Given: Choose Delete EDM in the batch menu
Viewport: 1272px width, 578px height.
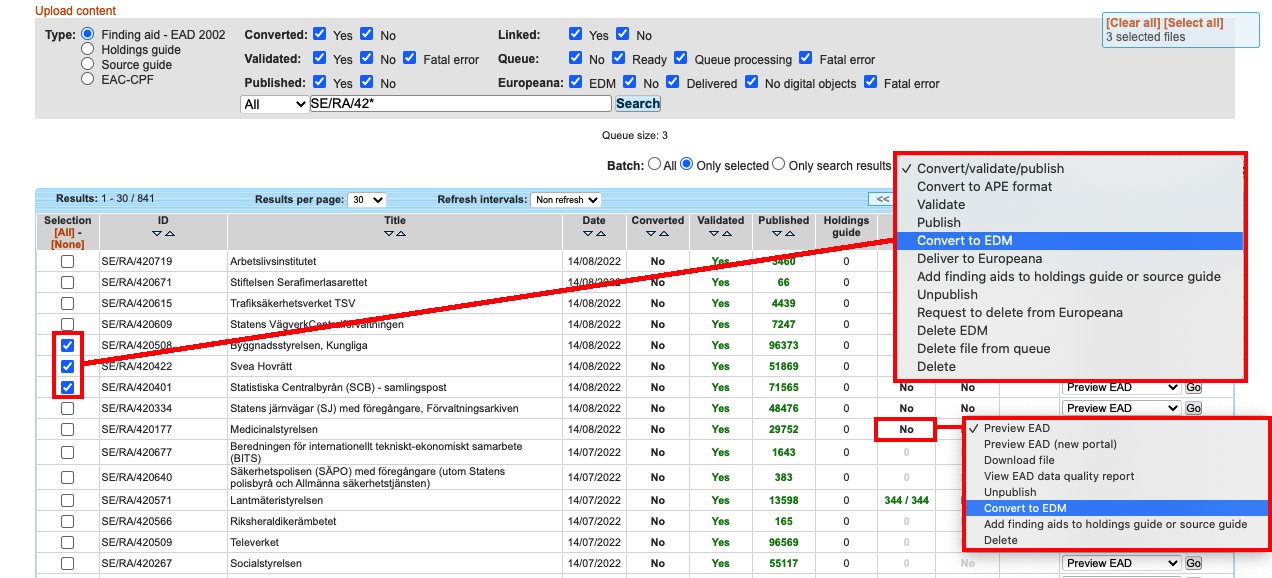Looking at the screenshot, I should (1069, 331).
